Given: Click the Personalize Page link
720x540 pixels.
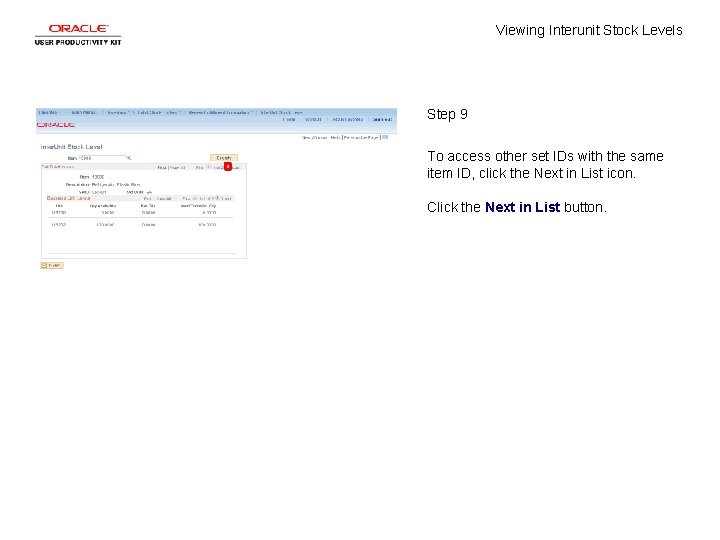Looking at the screenshot, I should click(361, 138).
